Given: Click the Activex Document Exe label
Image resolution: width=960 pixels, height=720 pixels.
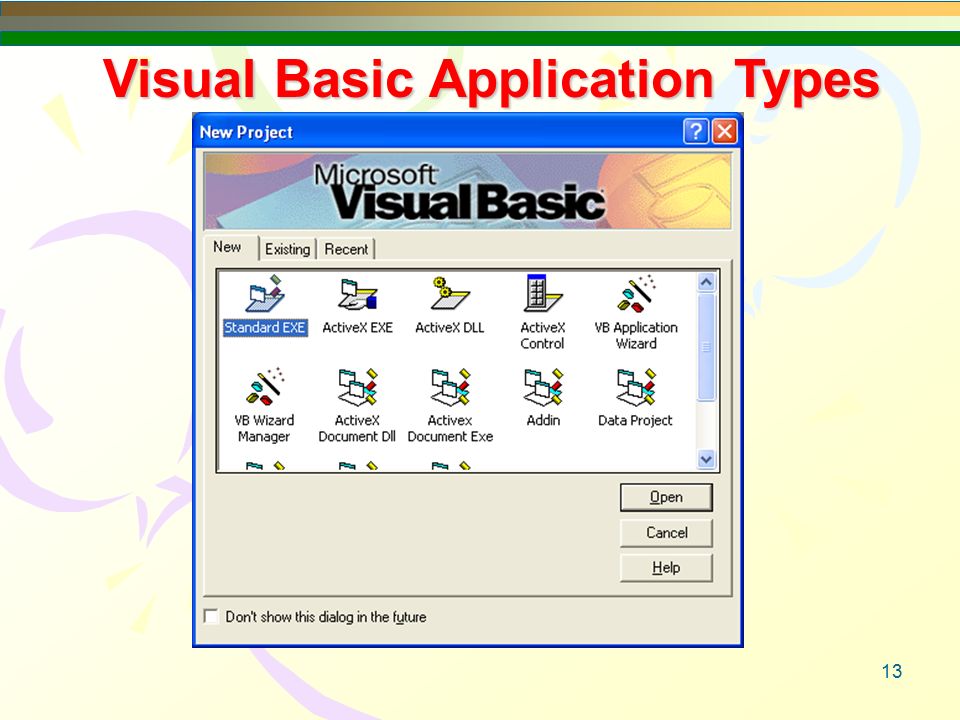Looking at the screenshot, I should tap(450, 429).
